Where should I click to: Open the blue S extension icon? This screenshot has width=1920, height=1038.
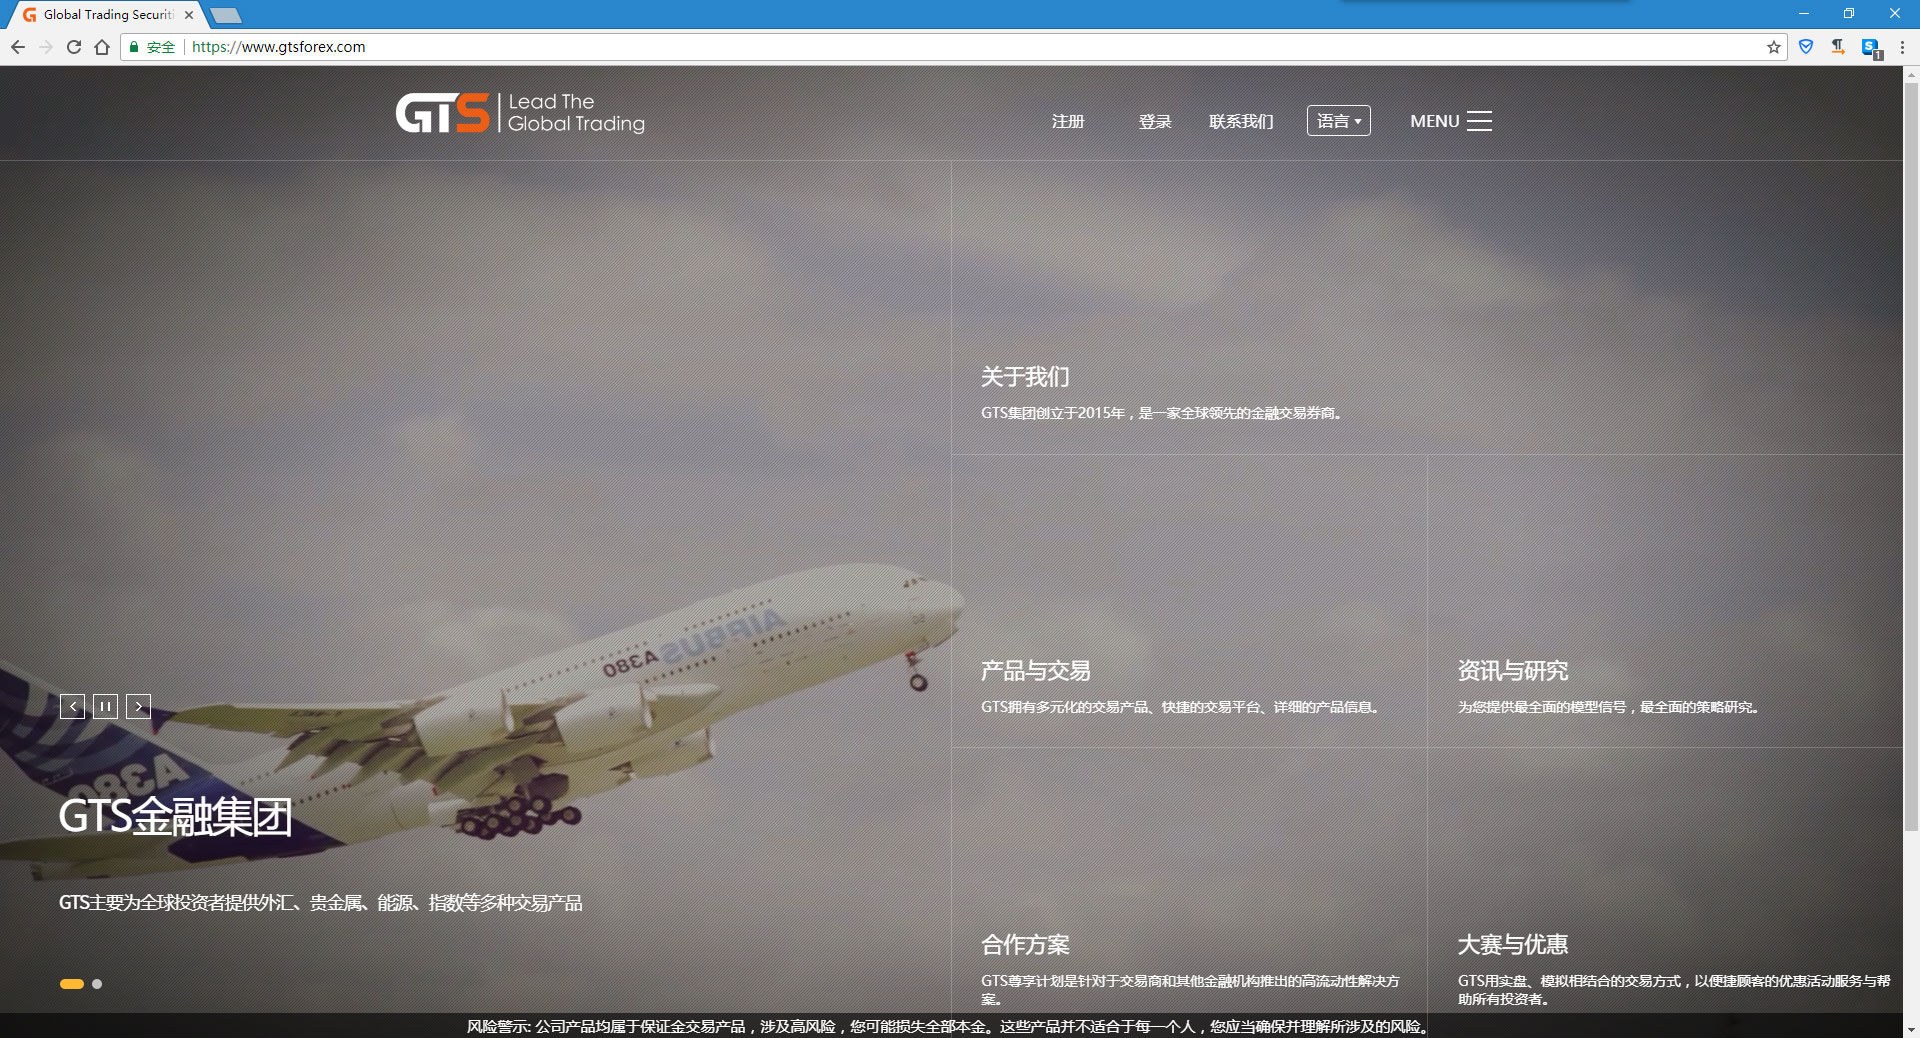(x=1871, y=48)
